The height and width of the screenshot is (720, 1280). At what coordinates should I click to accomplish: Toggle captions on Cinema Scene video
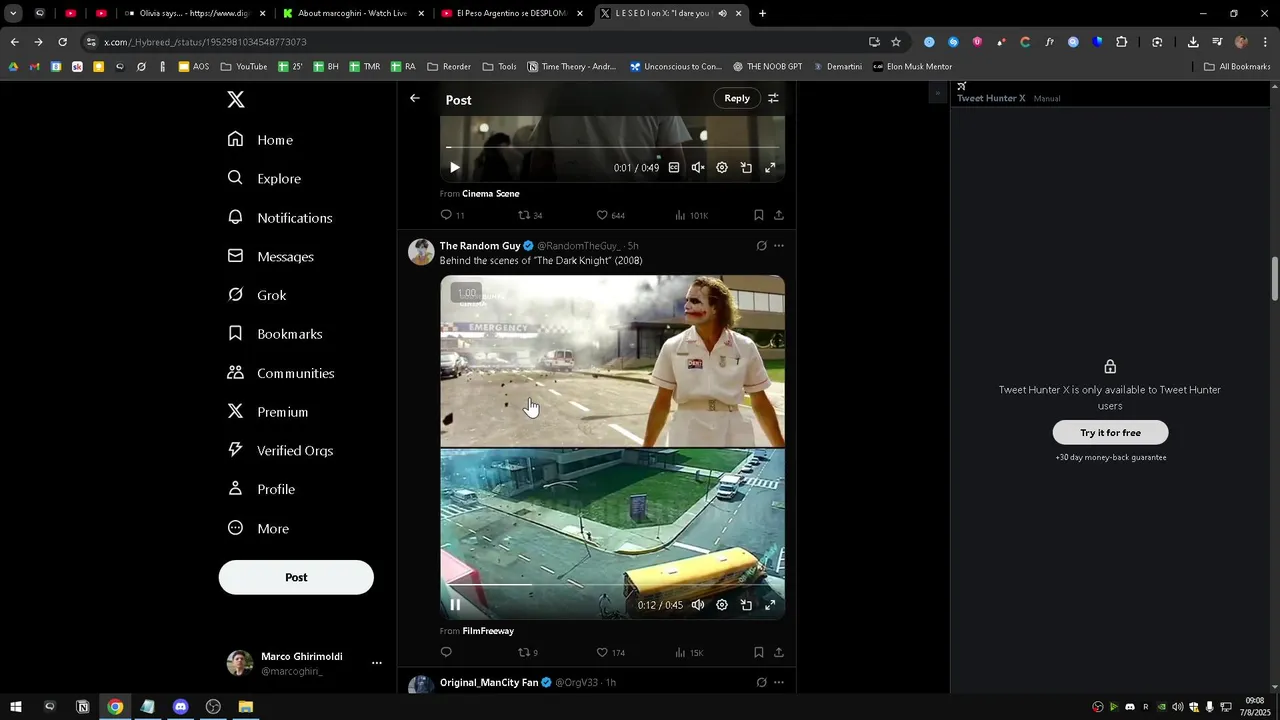(674, 168)
